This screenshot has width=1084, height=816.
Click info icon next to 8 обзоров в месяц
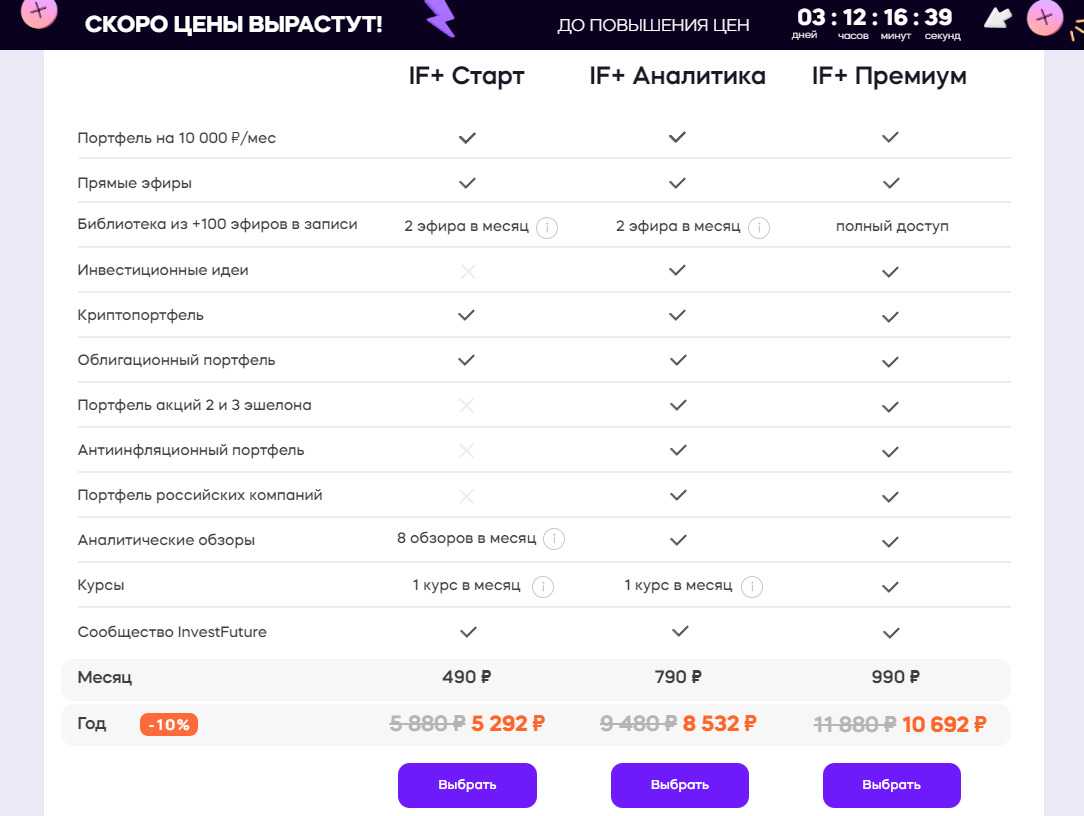(553, 539)
